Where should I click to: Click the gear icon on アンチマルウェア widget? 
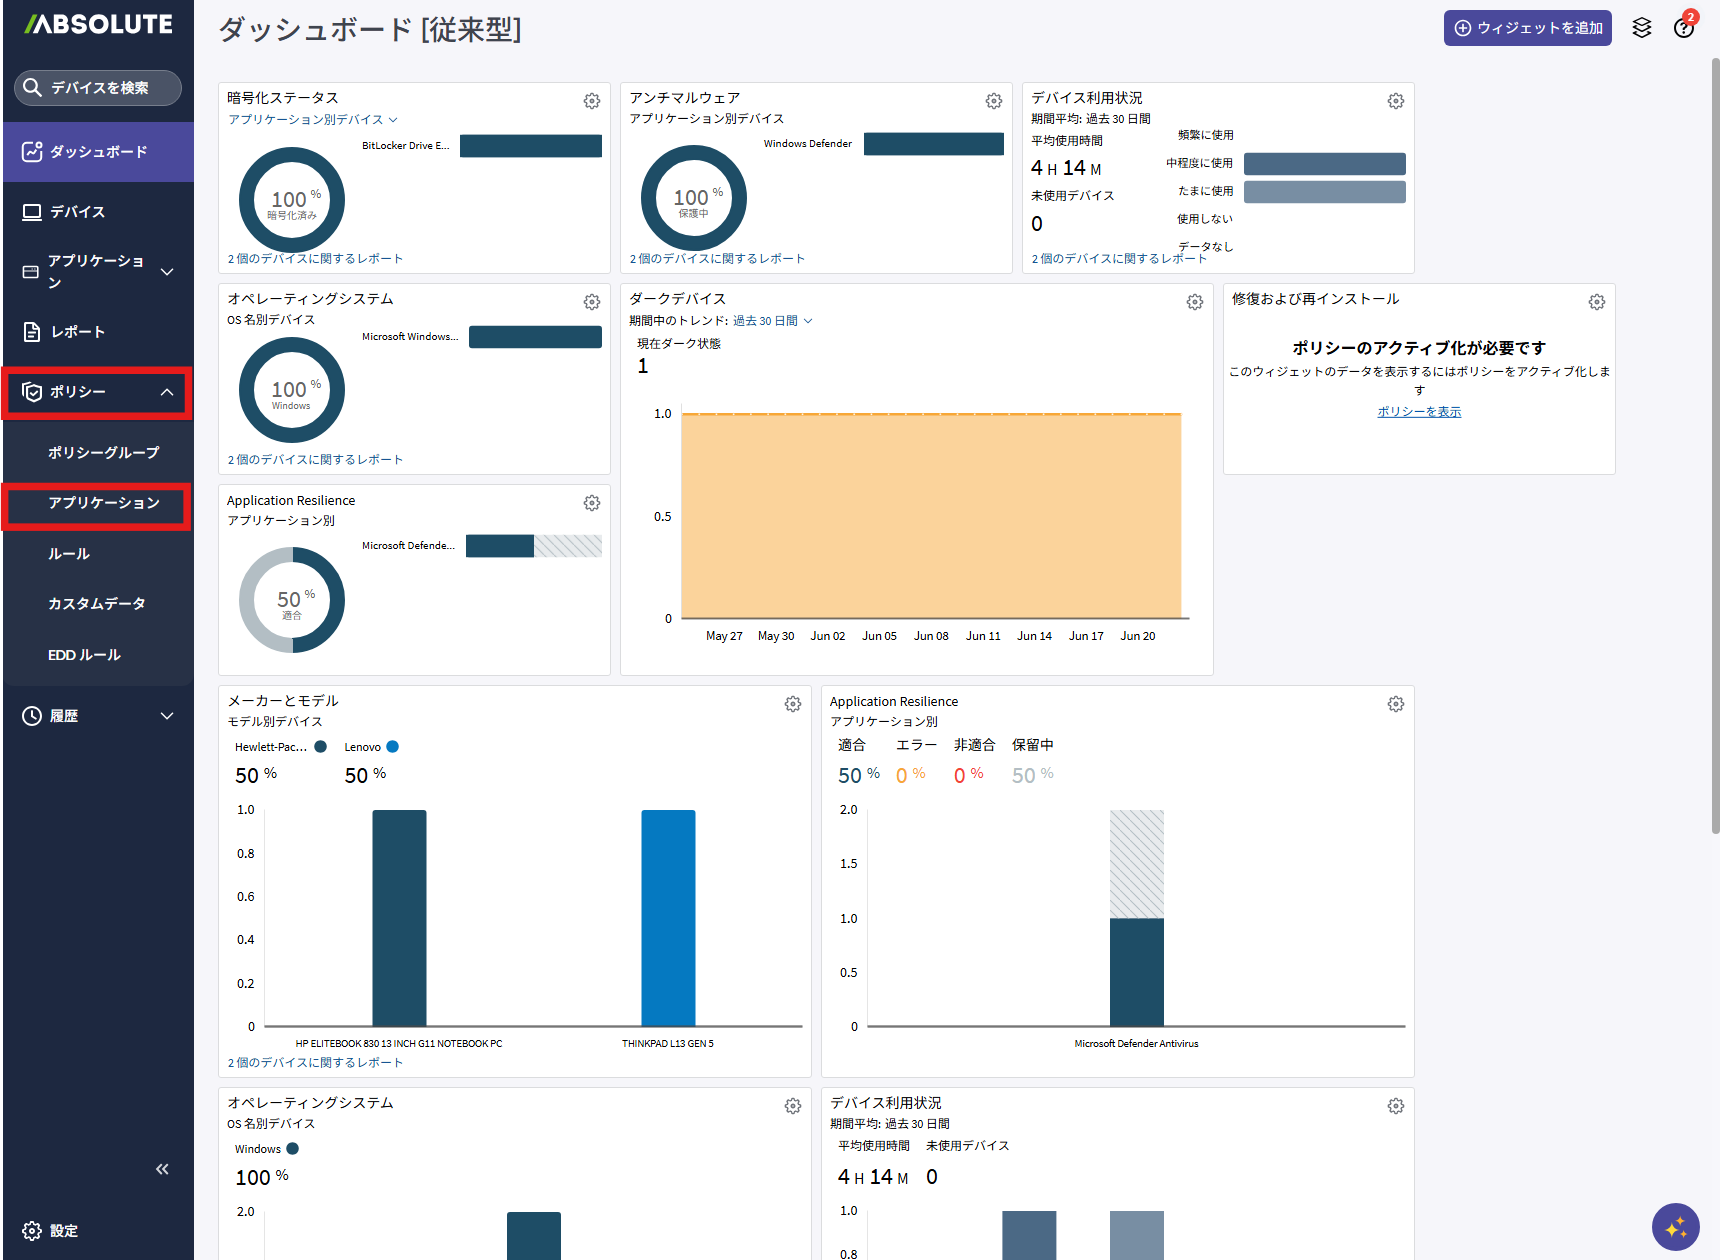click(x=994, y=101)
